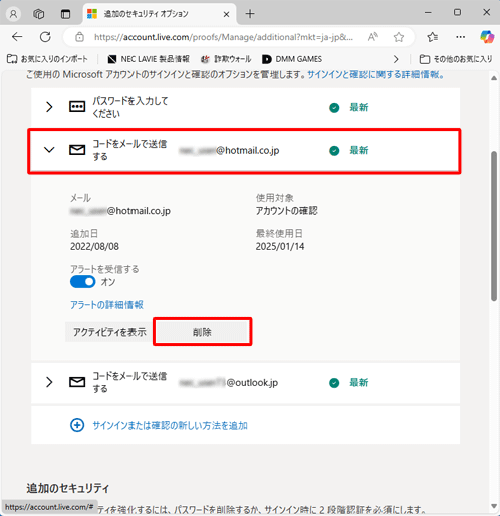Close the 追加のセキュリティ オプション tab
The width and height of the screenshot is (500, 516).
226,14
